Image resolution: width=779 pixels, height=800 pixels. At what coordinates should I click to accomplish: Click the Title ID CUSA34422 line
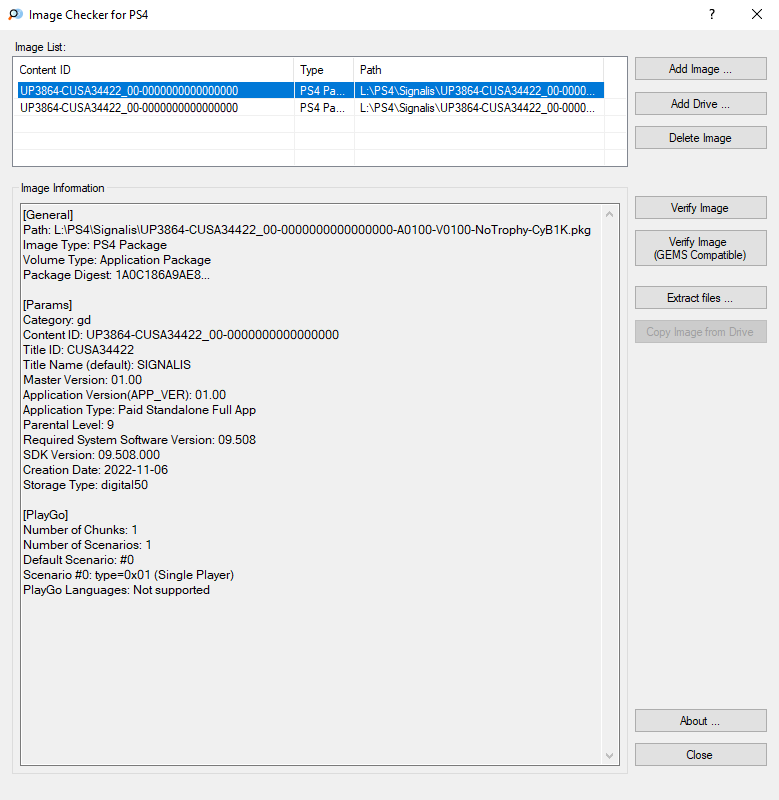79,350
